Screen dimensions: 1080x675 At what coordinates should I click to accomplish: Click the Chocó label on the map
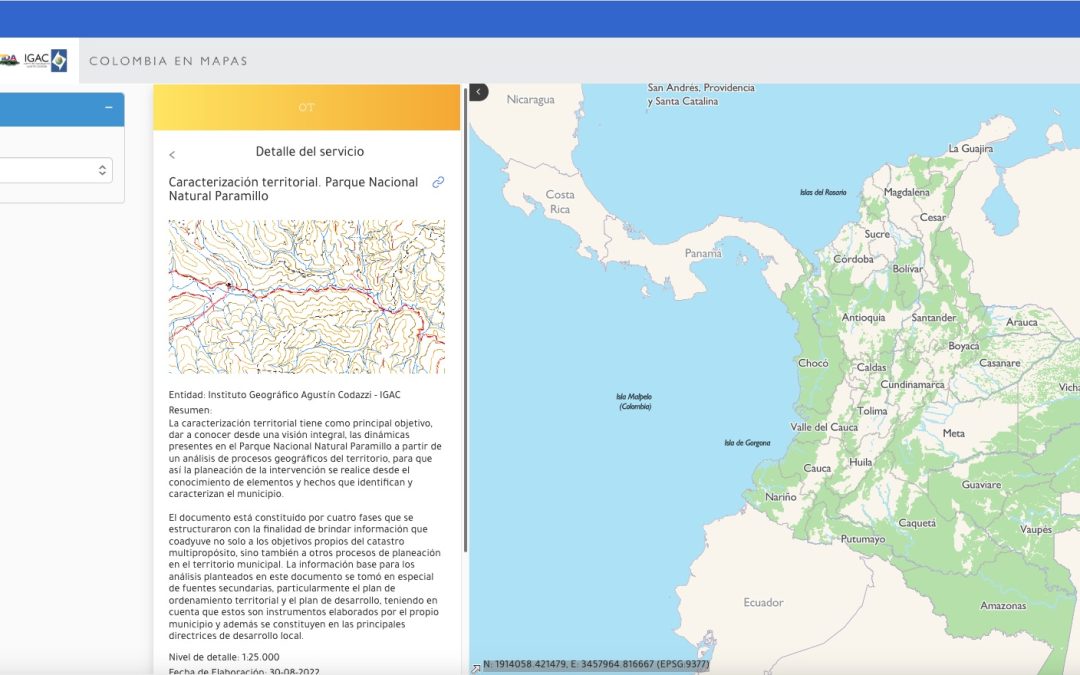pyautogui.click(x=813, y=363)
